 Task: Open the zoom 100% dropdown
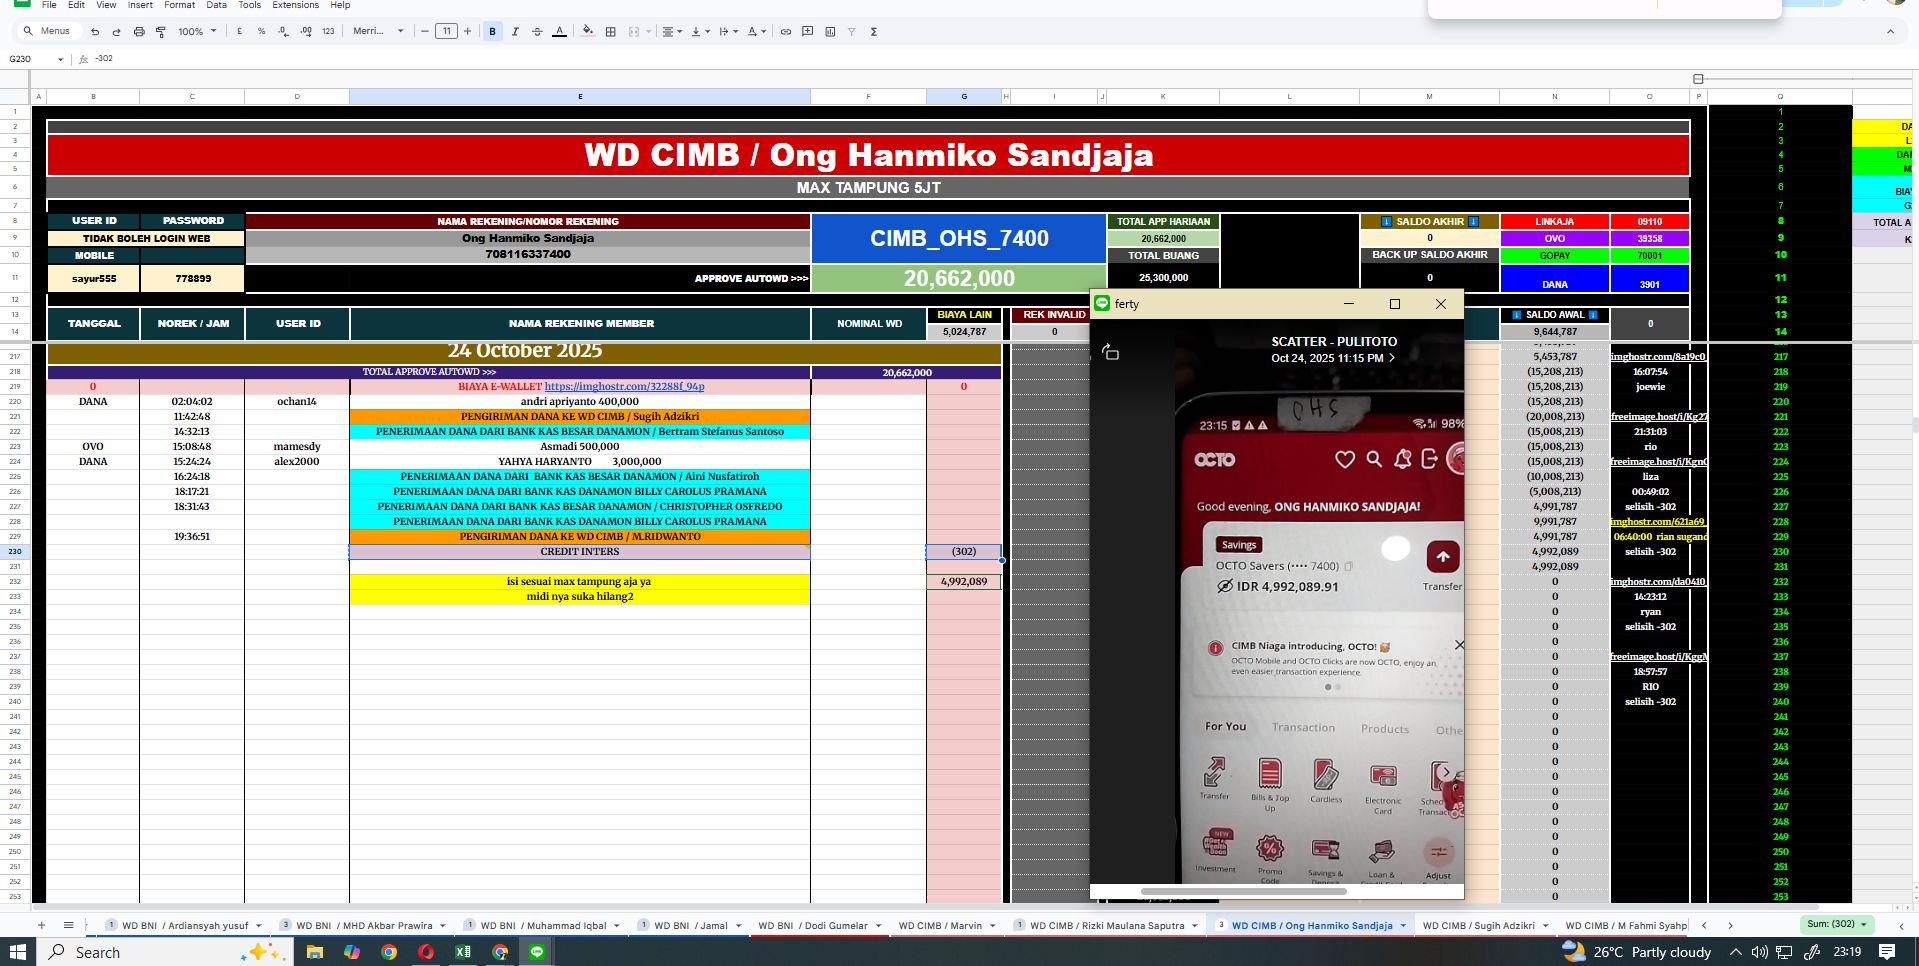pos(197,32)
